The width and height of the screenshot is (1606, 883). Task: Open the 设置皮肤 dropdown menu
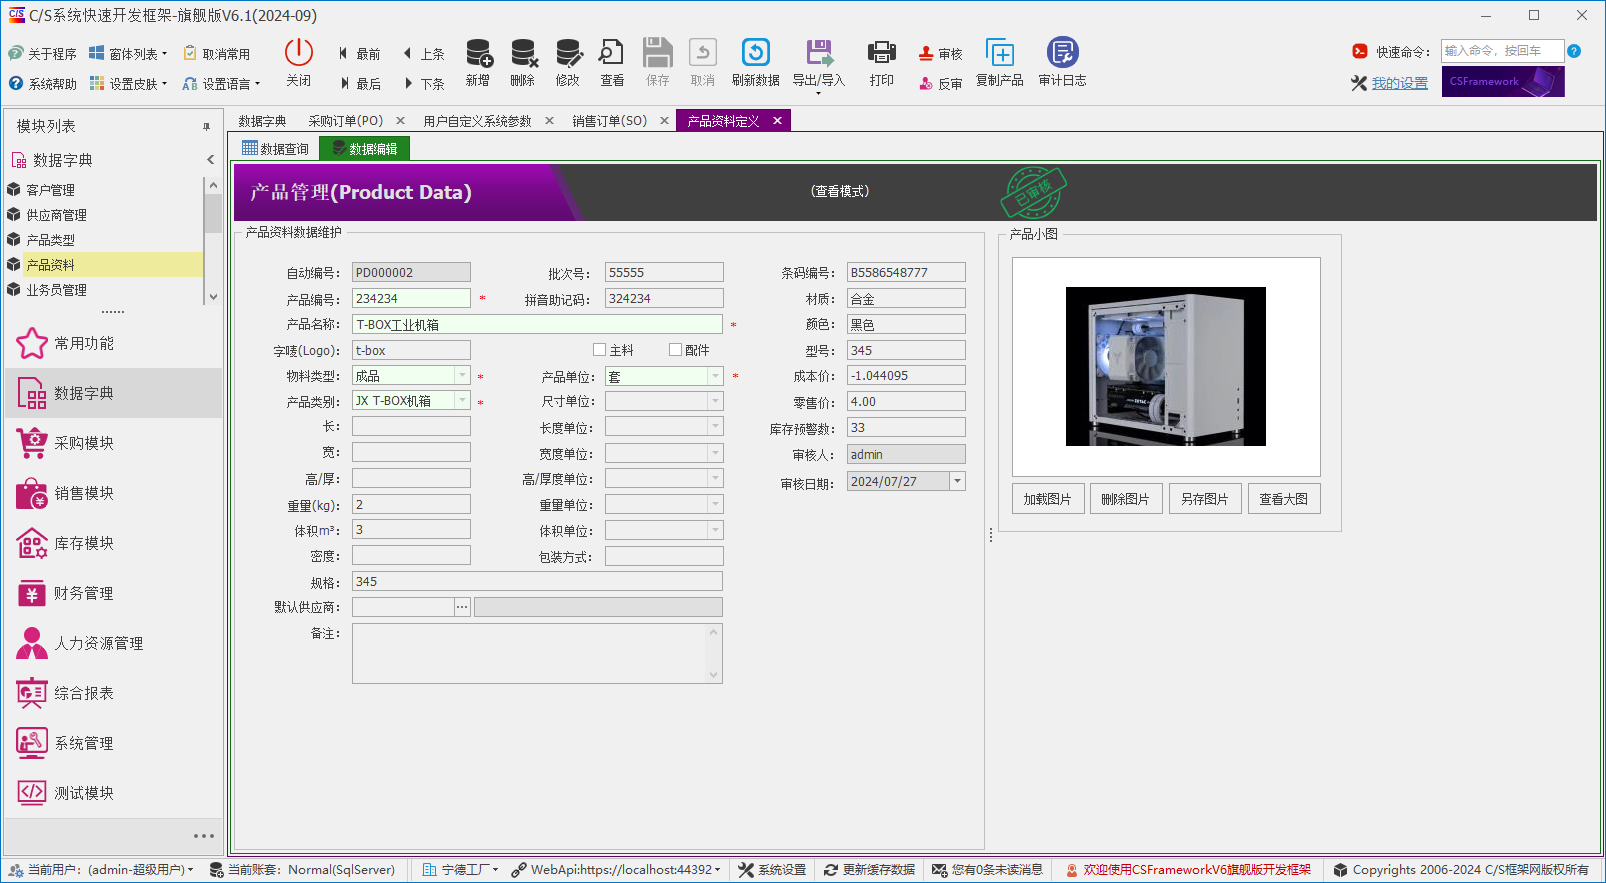tap(128, 84)
